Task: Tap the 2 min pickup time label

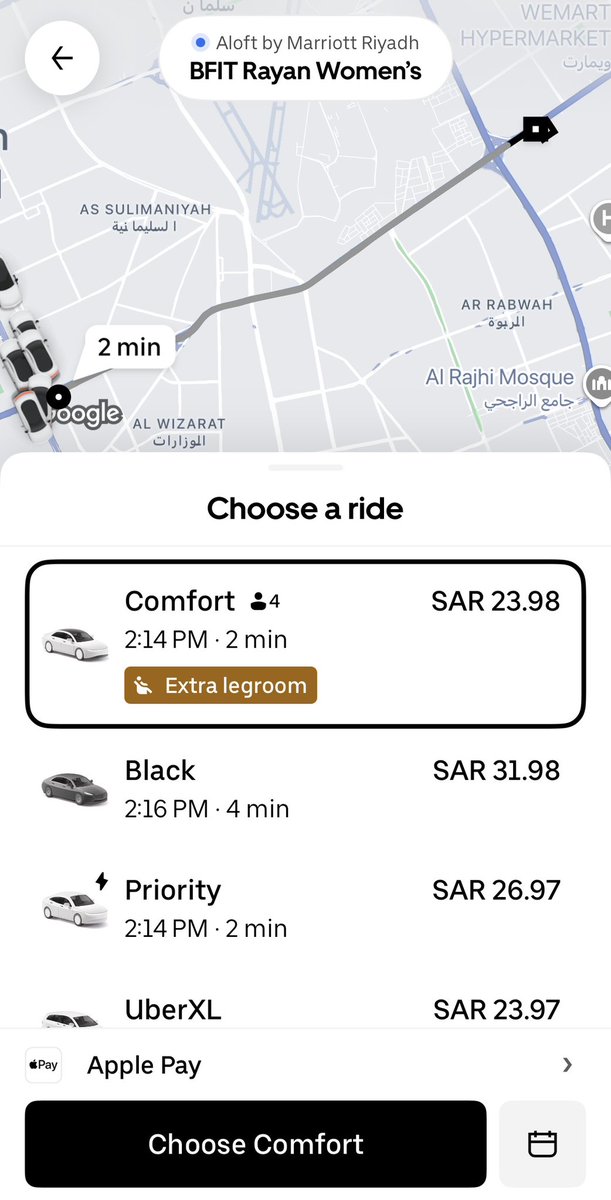Action: point(129,347)
